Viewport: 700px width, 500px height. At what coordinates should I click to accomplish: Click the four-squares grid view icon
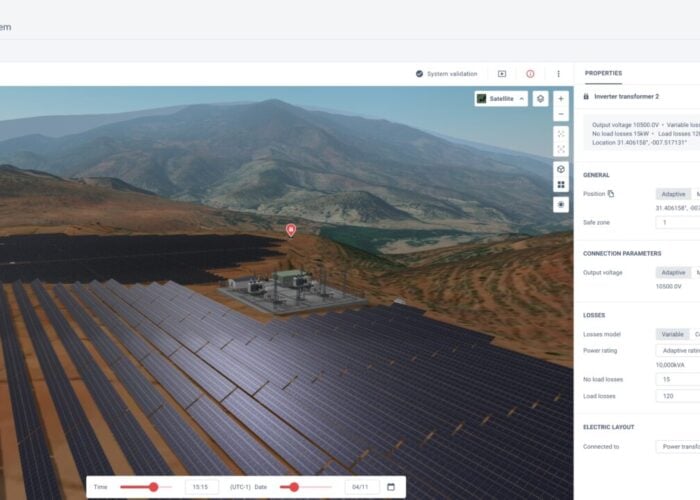[x=560, y=185]
